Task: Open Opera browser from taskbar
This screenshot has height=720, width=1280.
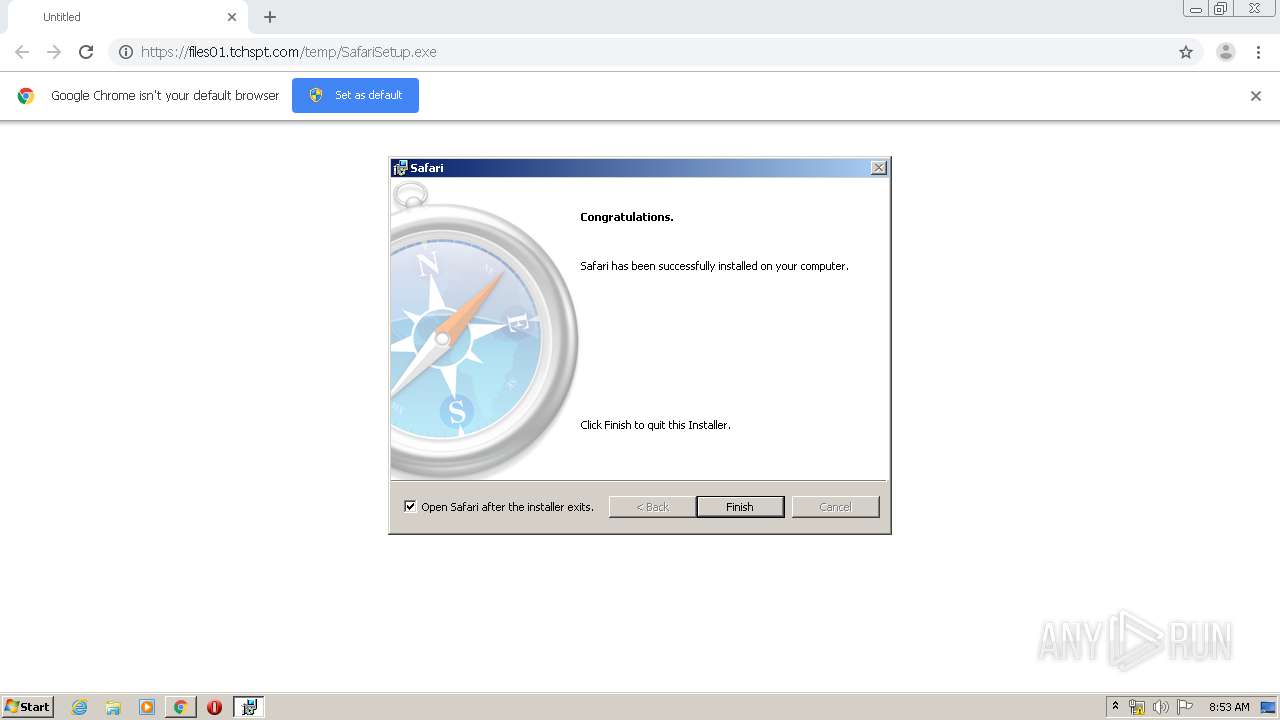Action: point(214,707)
